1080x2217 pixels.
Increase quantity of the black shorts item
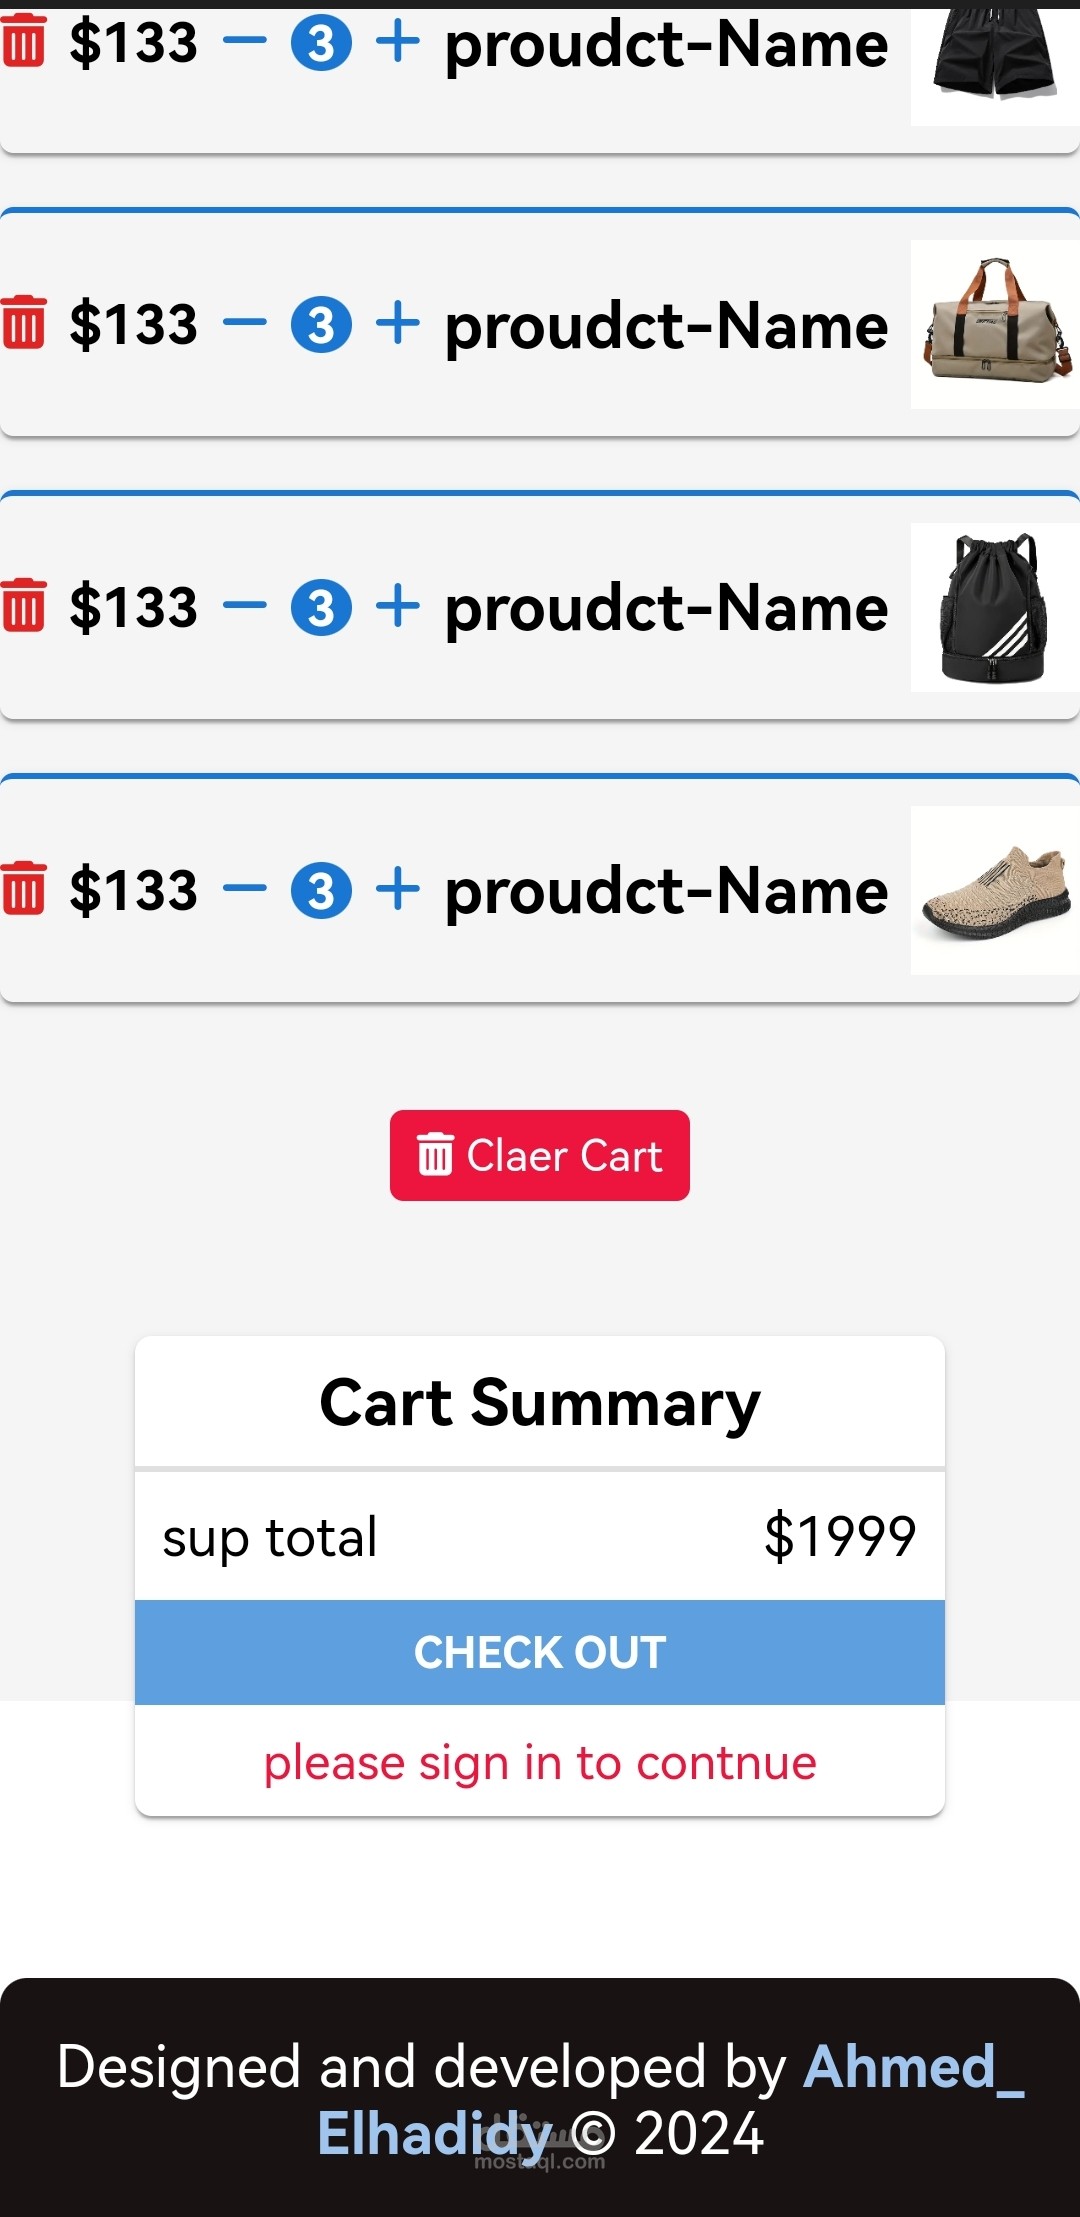click(398, 41)
